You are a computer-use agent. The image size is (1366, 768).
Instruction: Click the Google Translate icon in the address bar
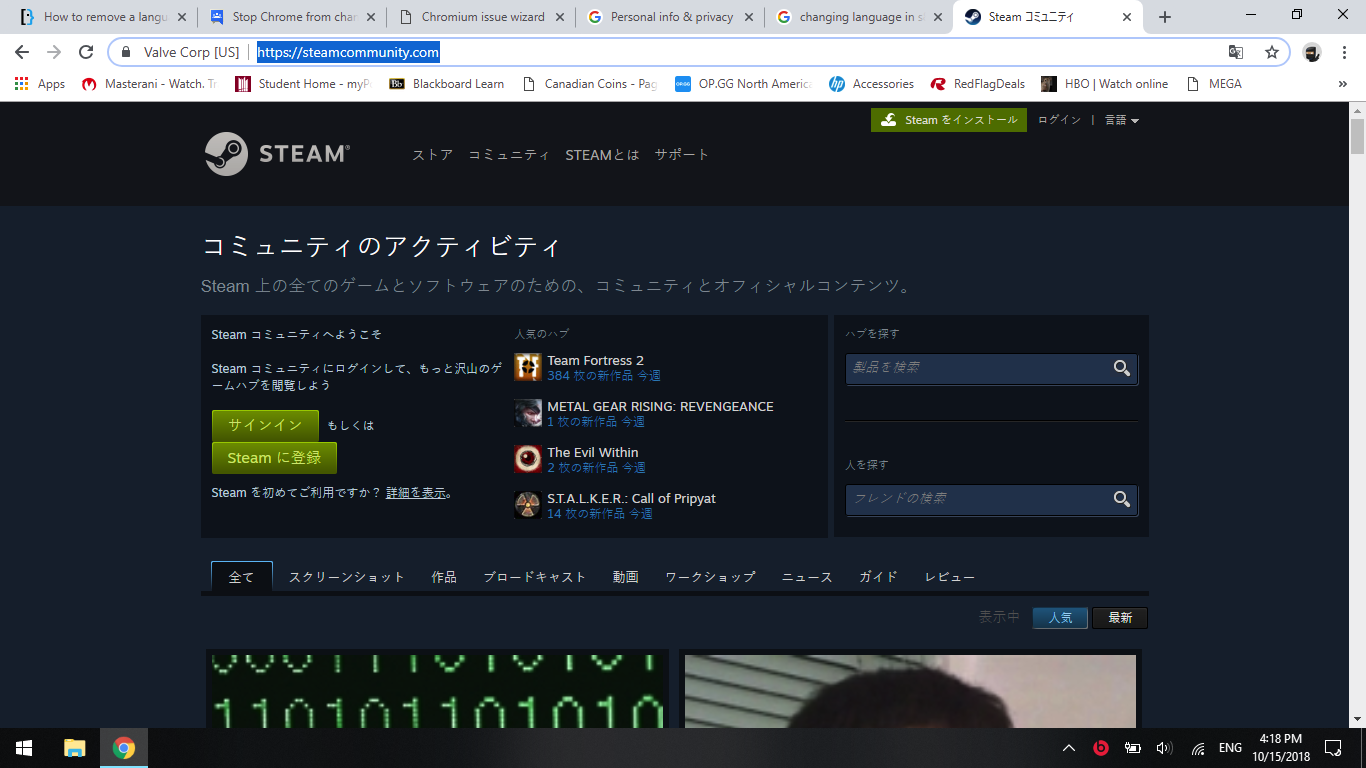tap(1236, 52)
